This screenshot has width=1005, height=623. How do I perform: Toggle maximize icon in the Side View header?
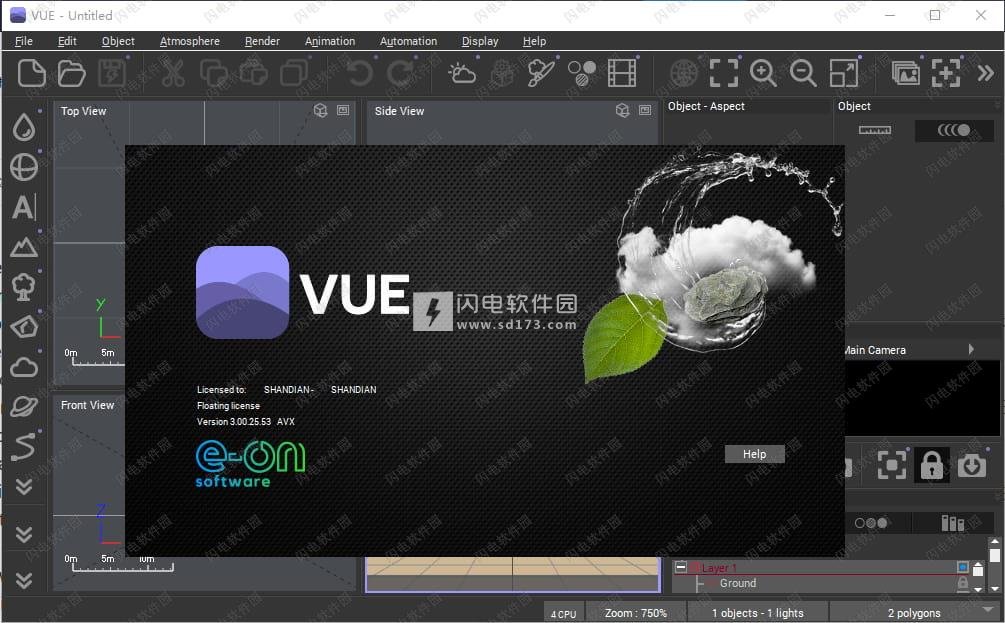click(645, 110)
